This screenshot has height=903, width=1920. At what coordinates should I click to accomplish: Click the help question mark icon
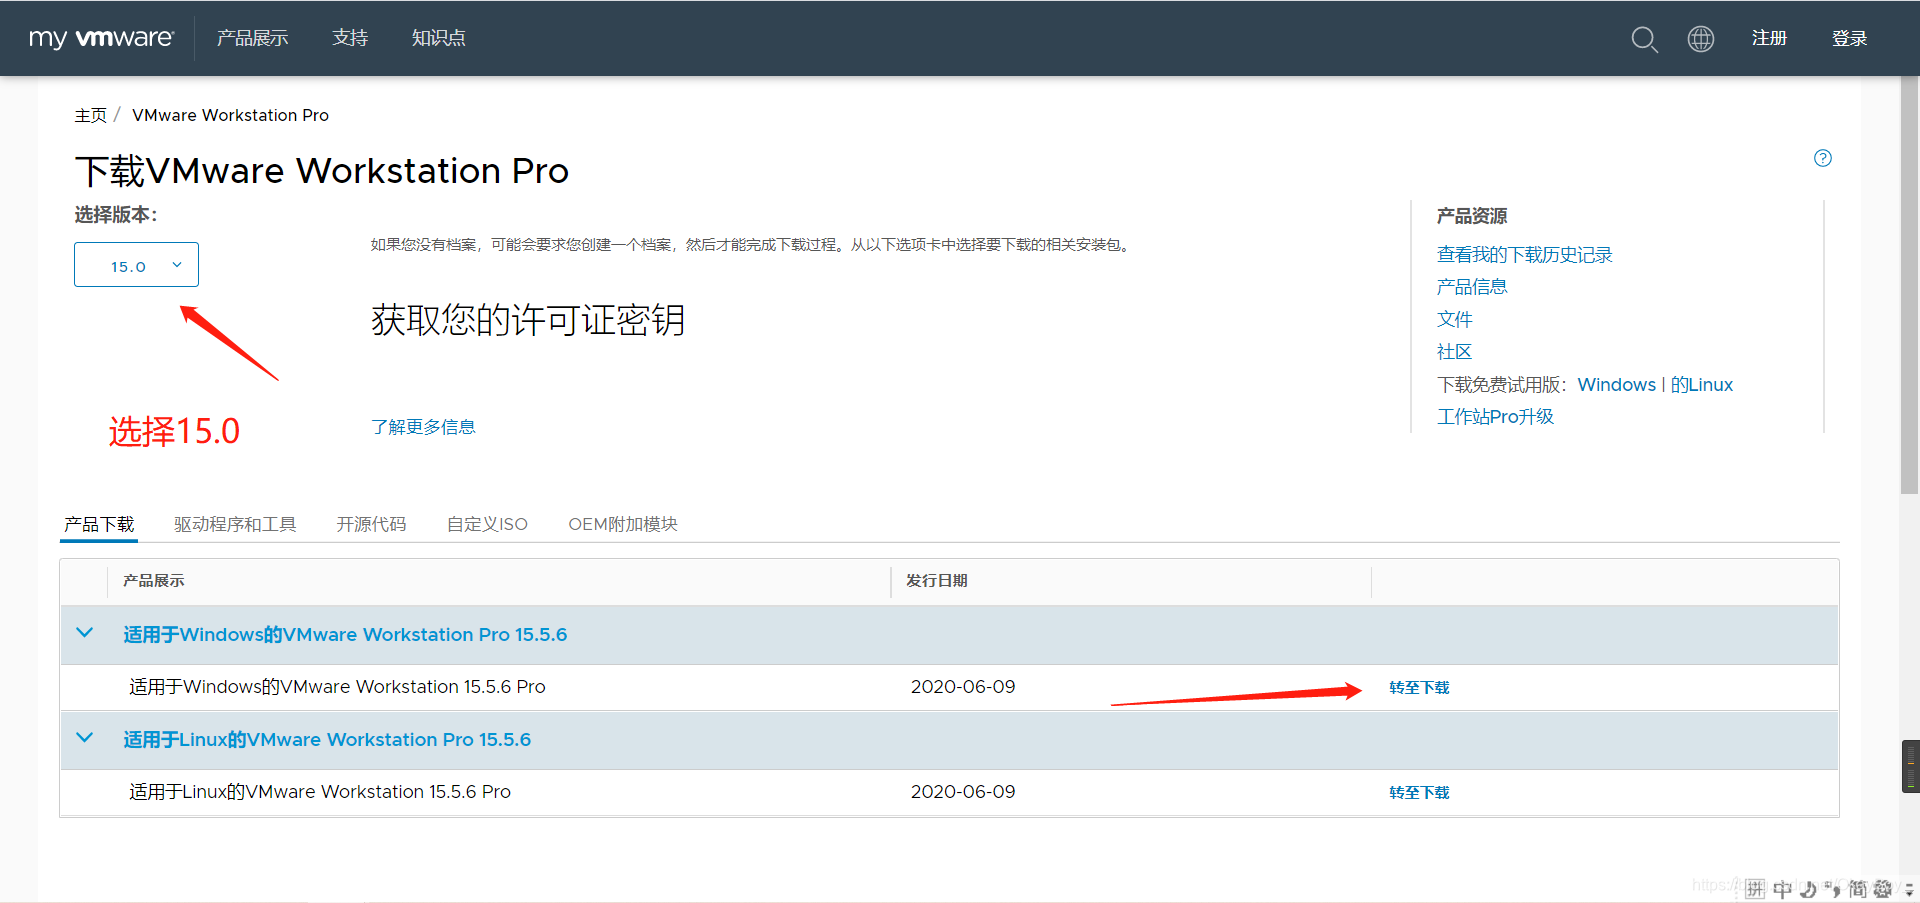pos(1823,158)
